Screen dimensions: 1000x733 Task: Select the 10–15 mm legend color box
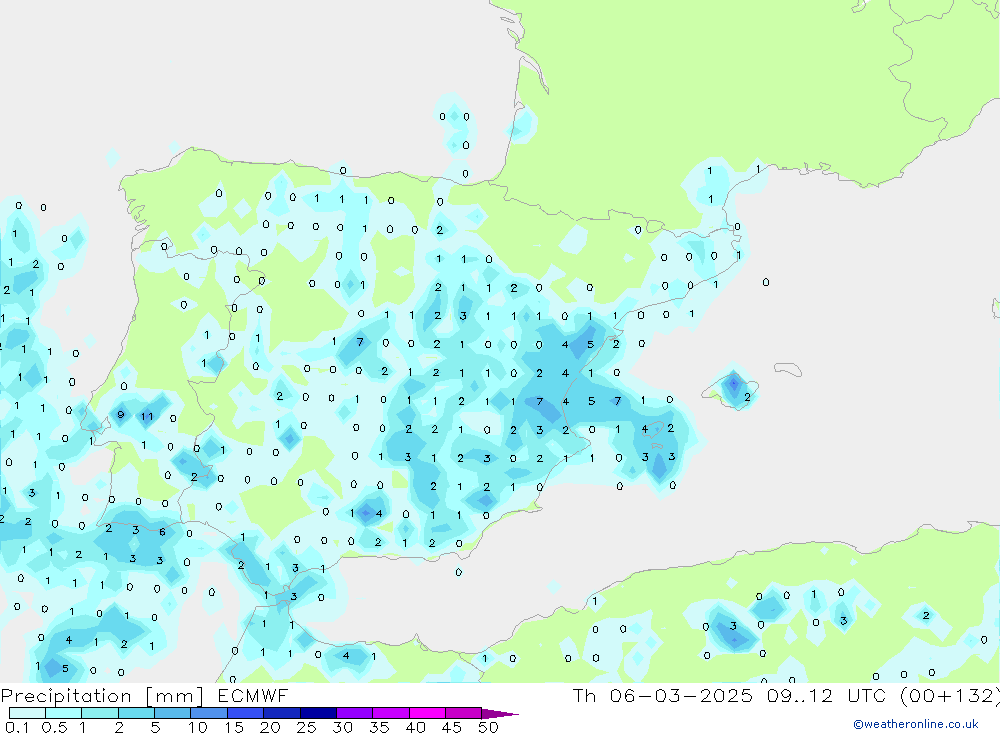click(x=209, y=713)
